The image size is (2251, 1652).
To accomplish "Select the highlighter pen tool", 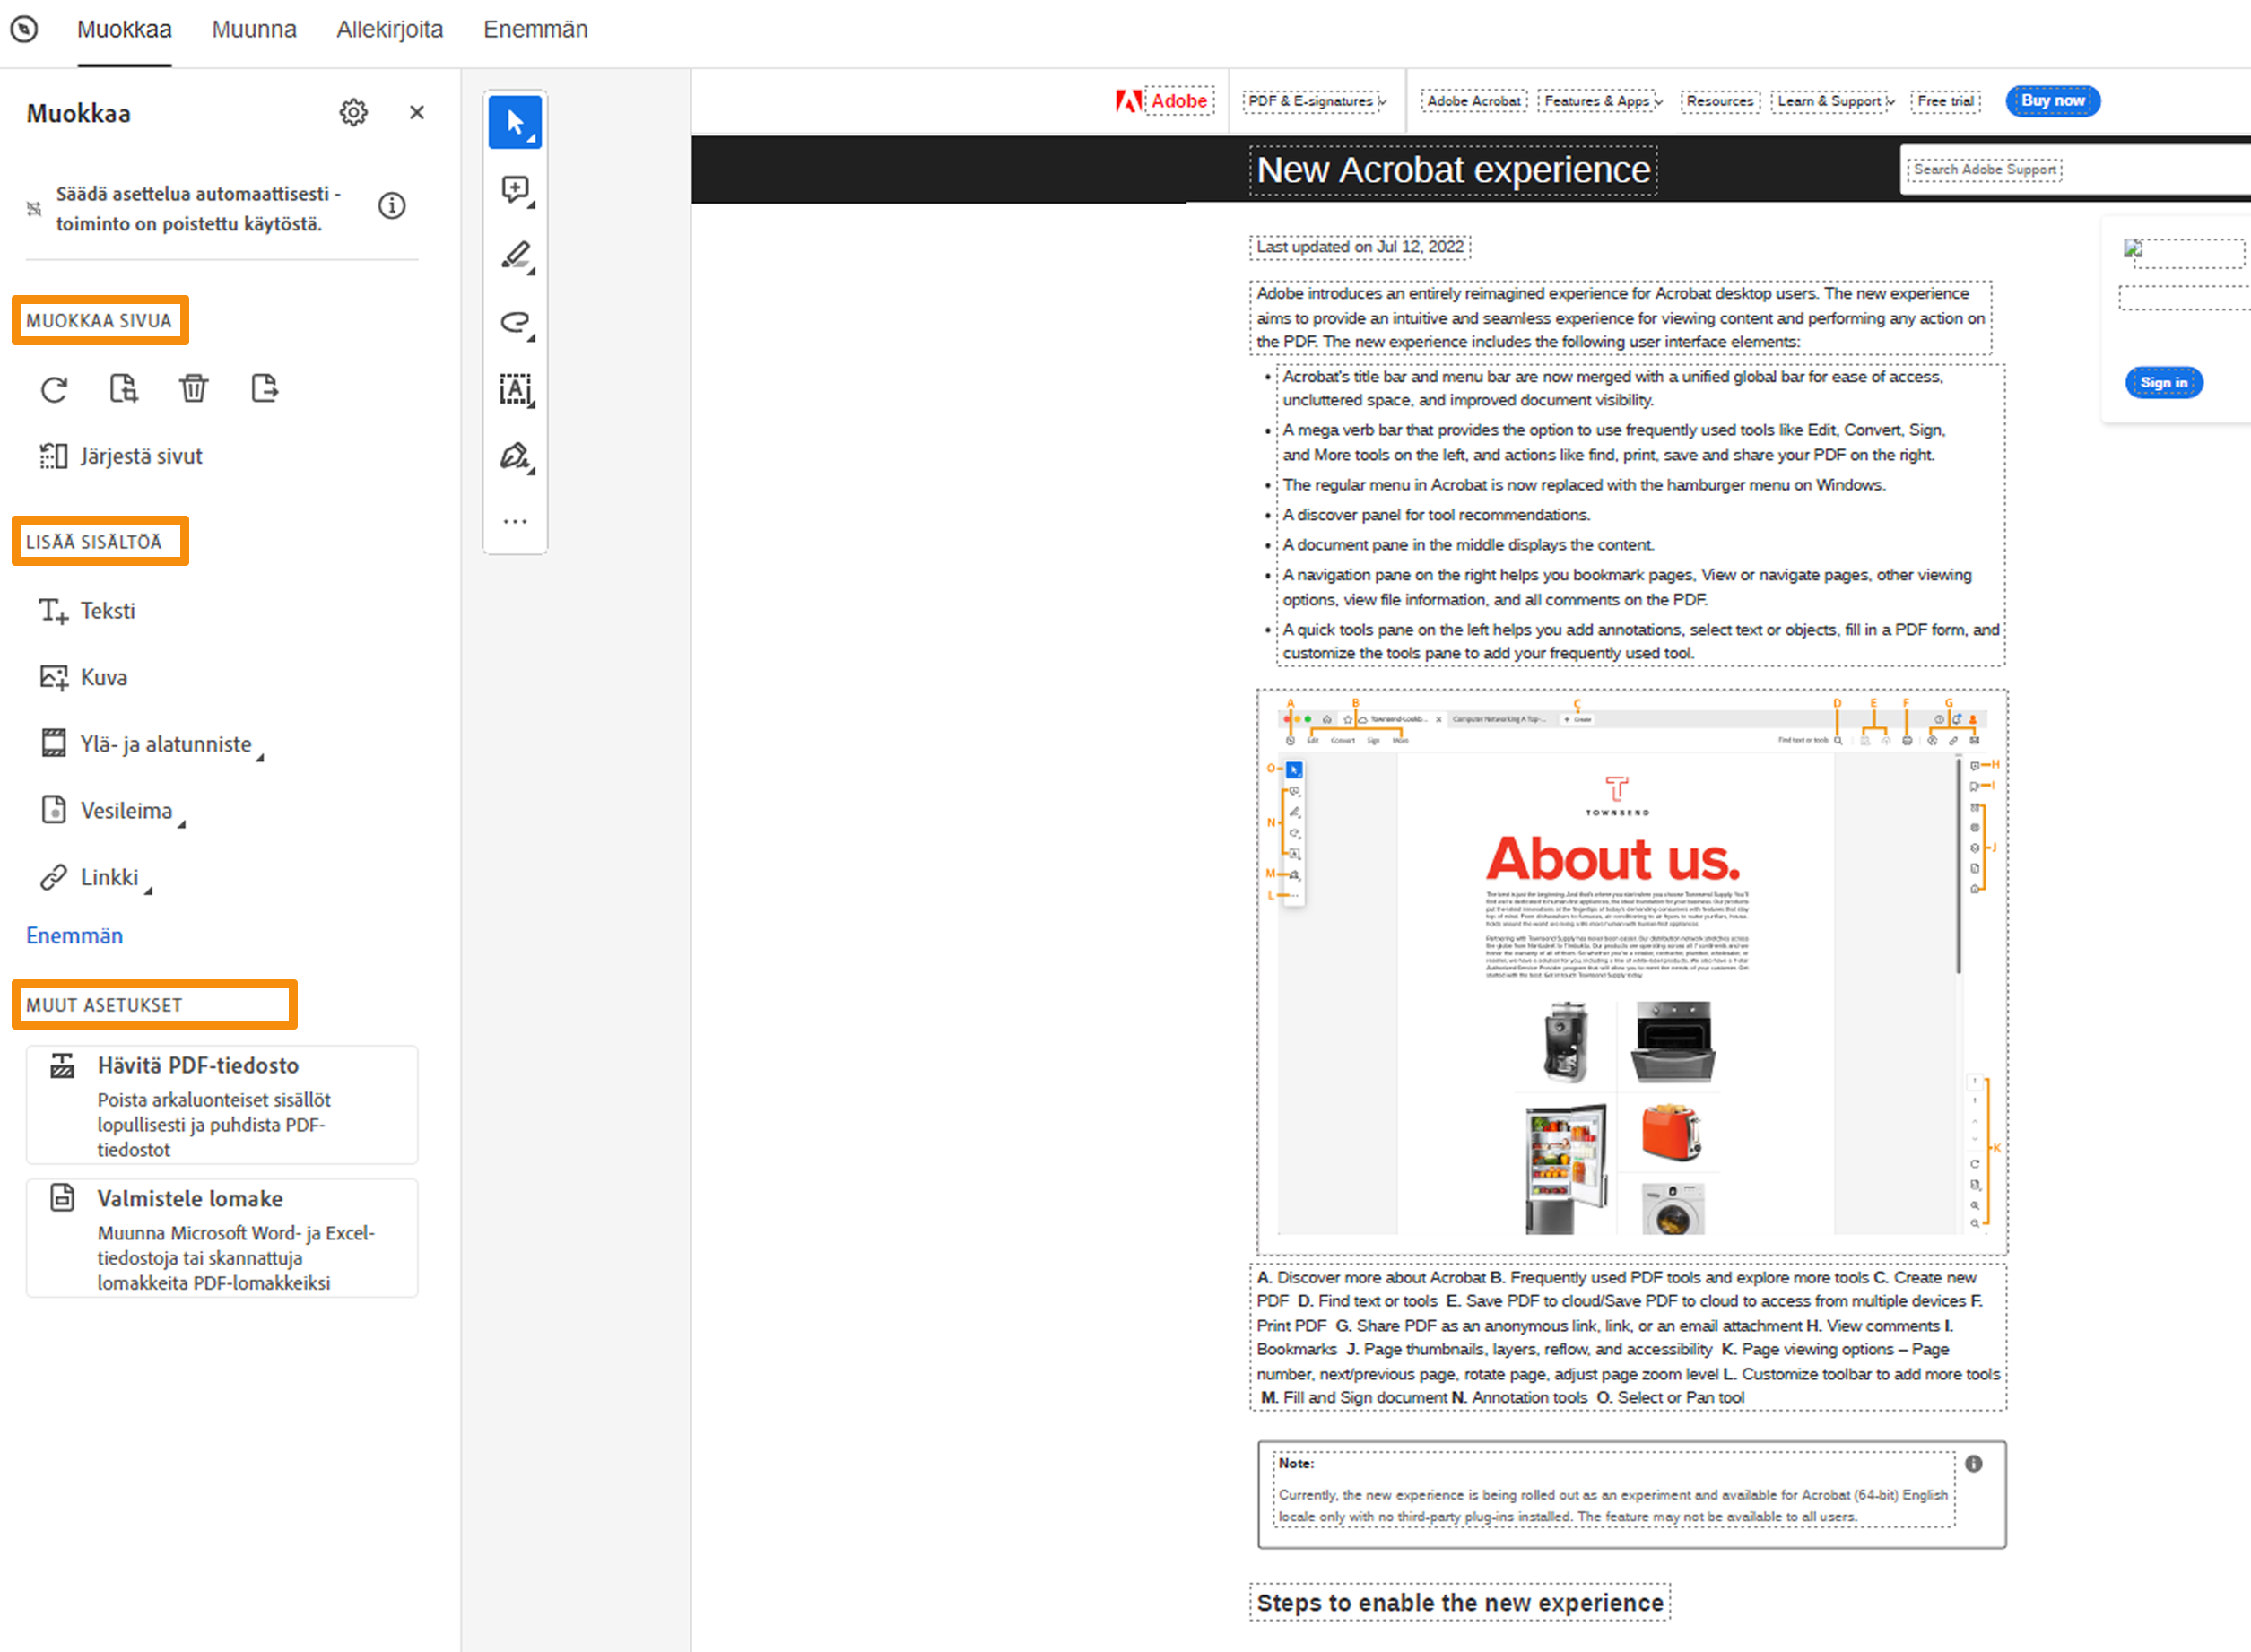I will pos(515,255).
